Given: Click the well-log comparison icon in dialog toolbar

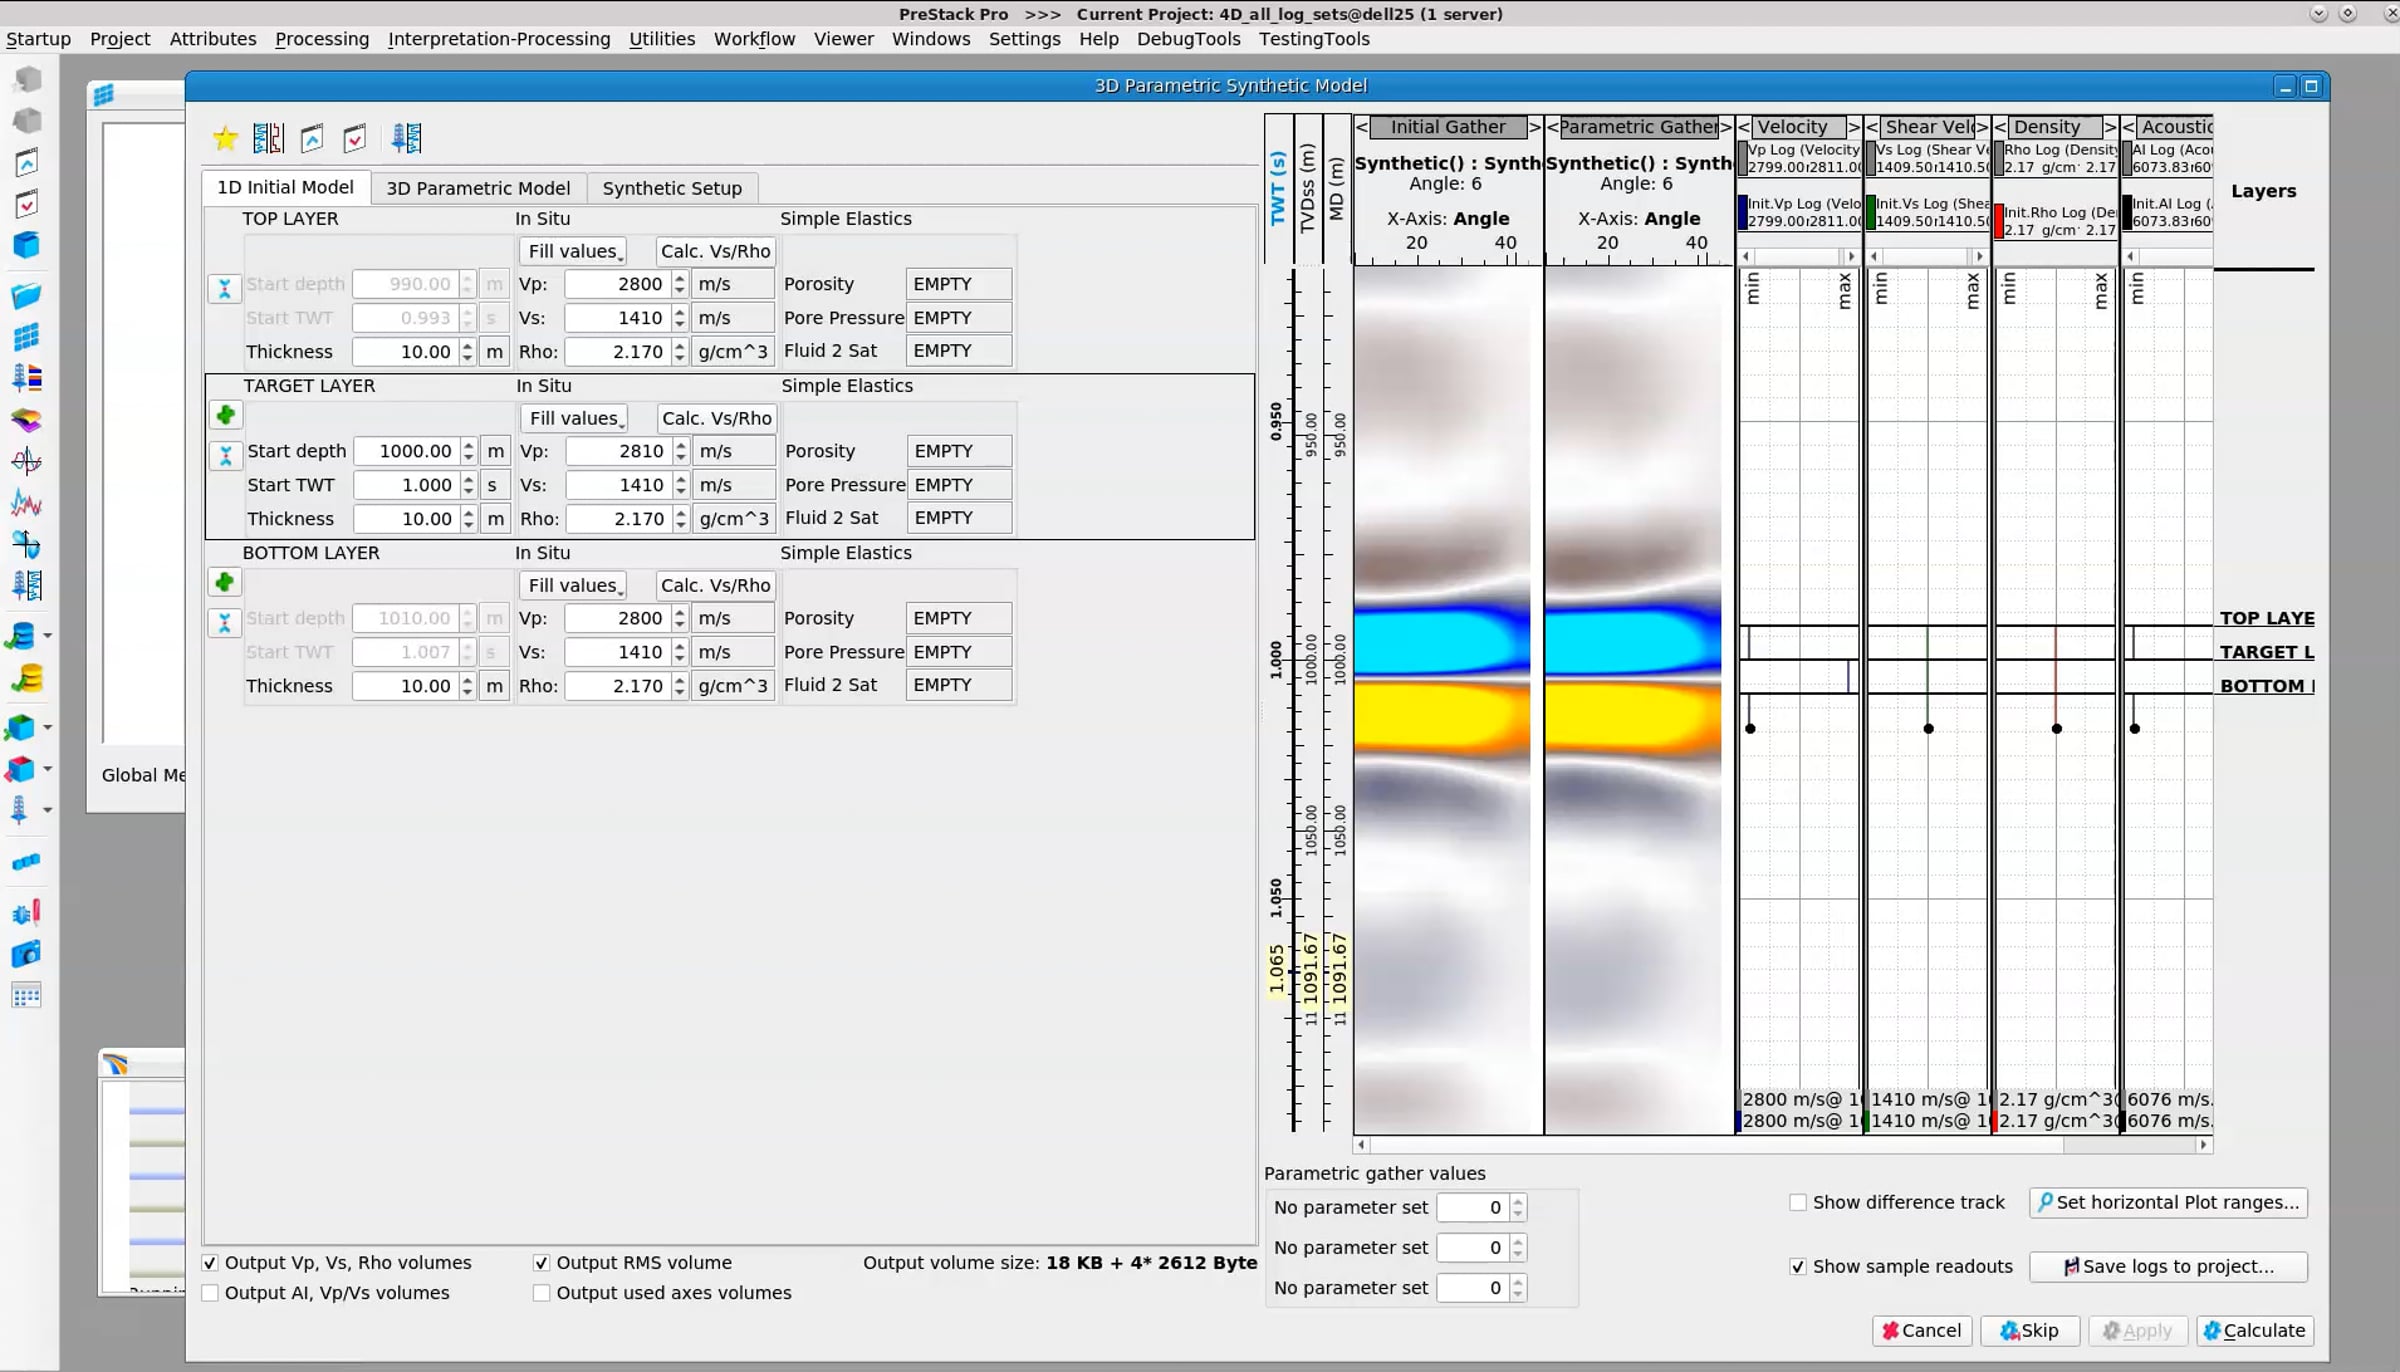Looking at the screenshot, I should (268, 138).
